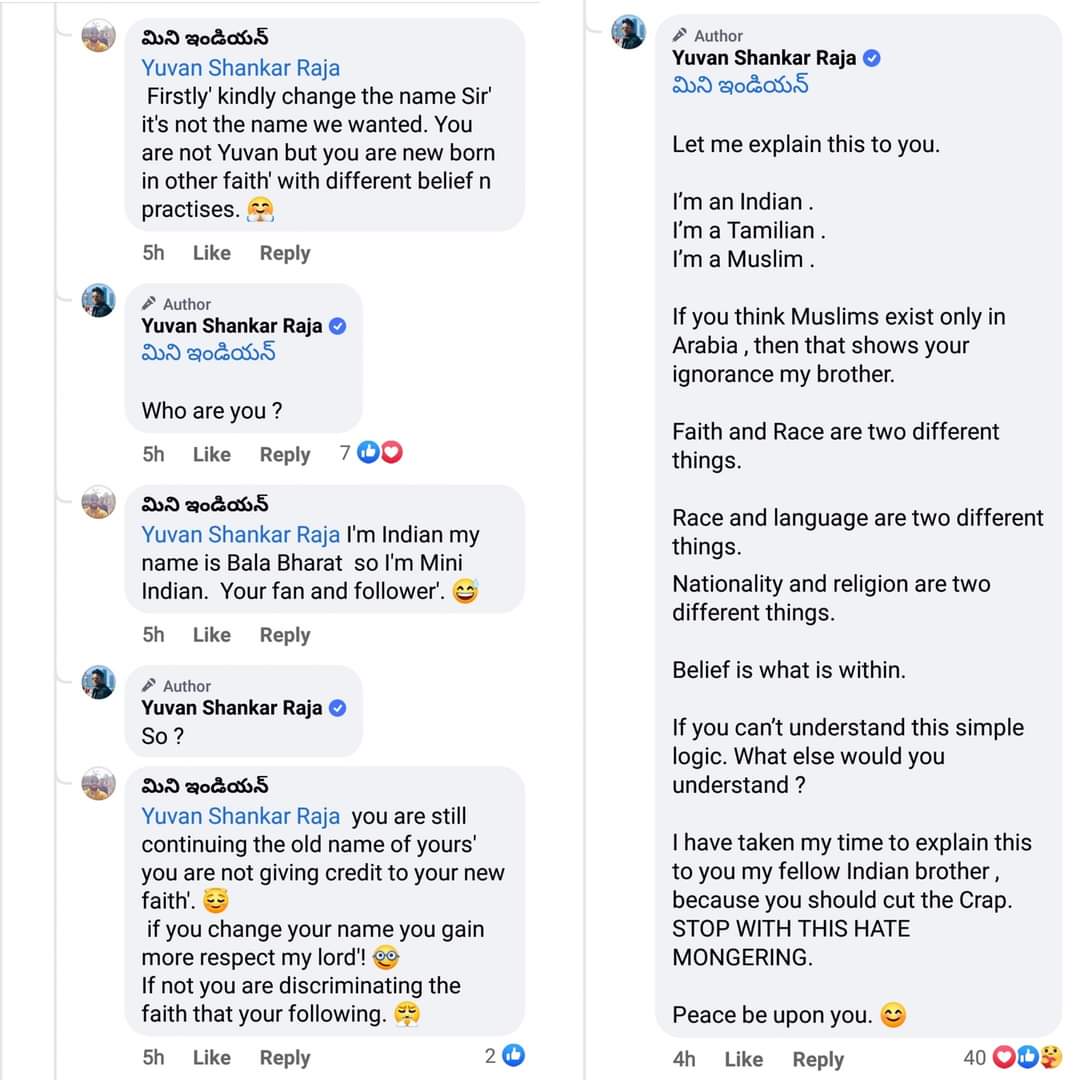Click Like under the long explanation comment
1080x1080 pixels.
point(743,1059)
